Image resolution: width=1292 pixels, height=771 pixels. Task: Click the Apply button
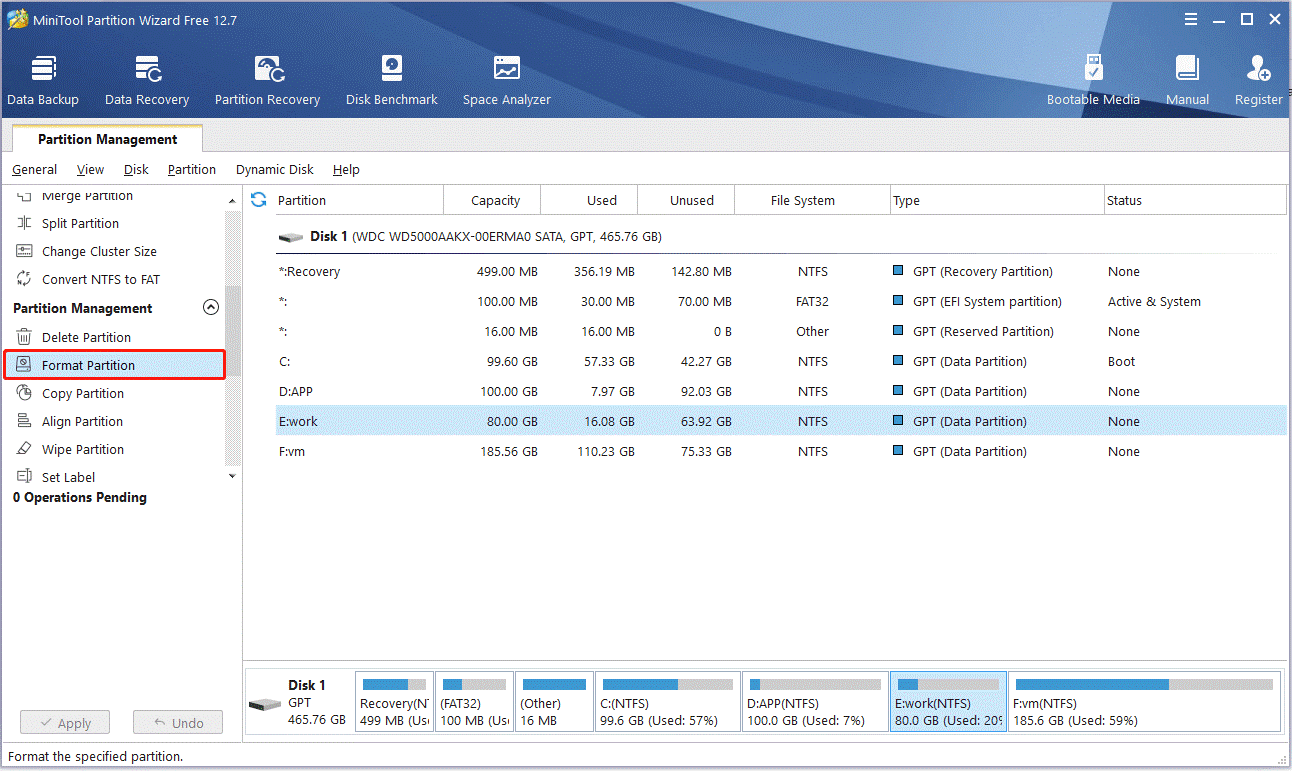(x=65, y=723)
